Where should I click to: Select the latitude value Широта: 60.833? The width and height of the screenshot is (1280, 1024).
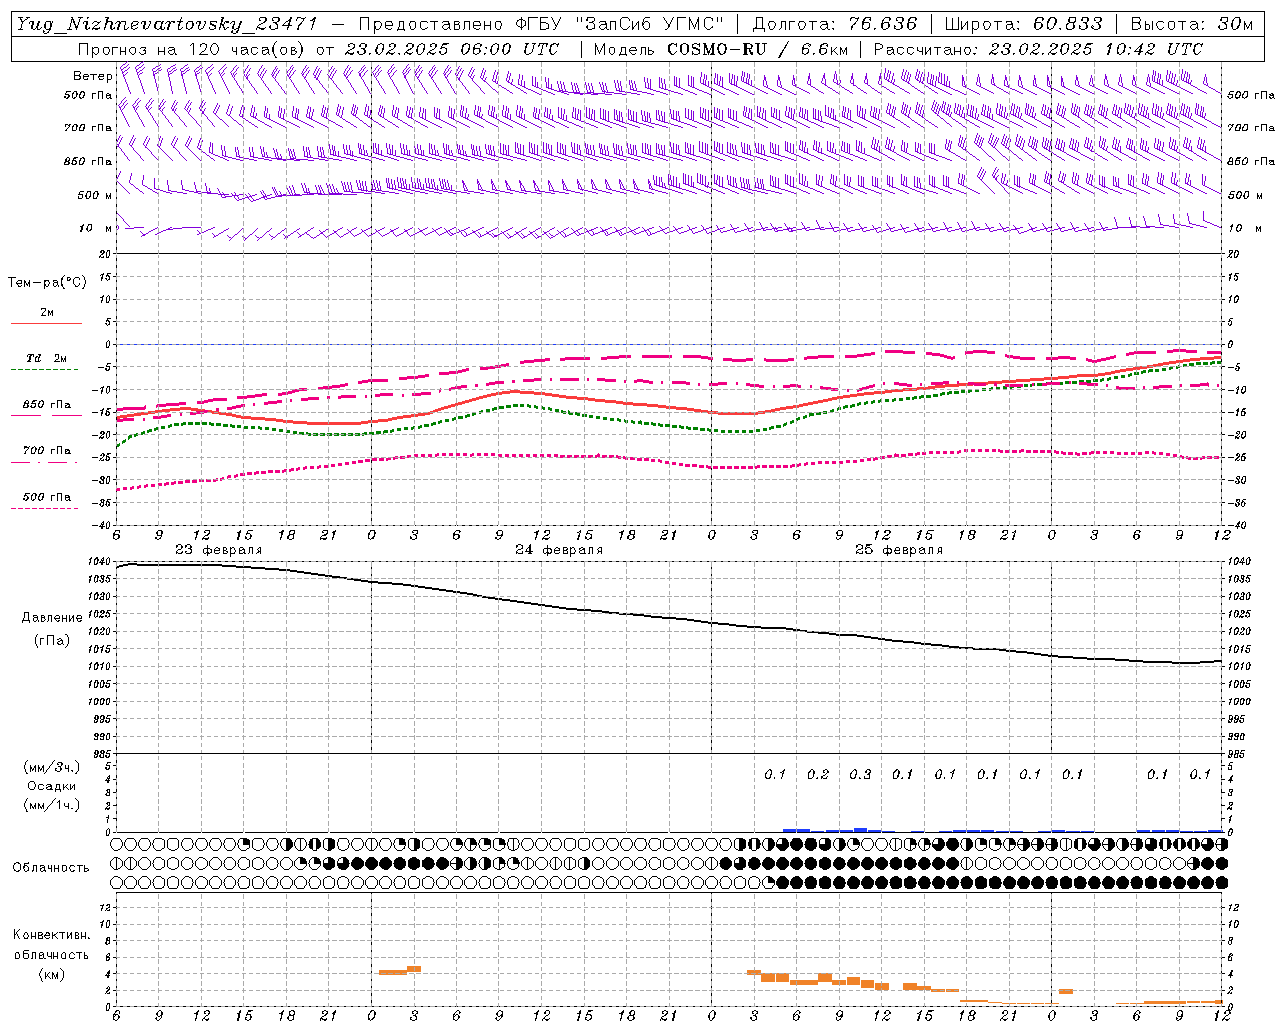(x=1023, y=24)
